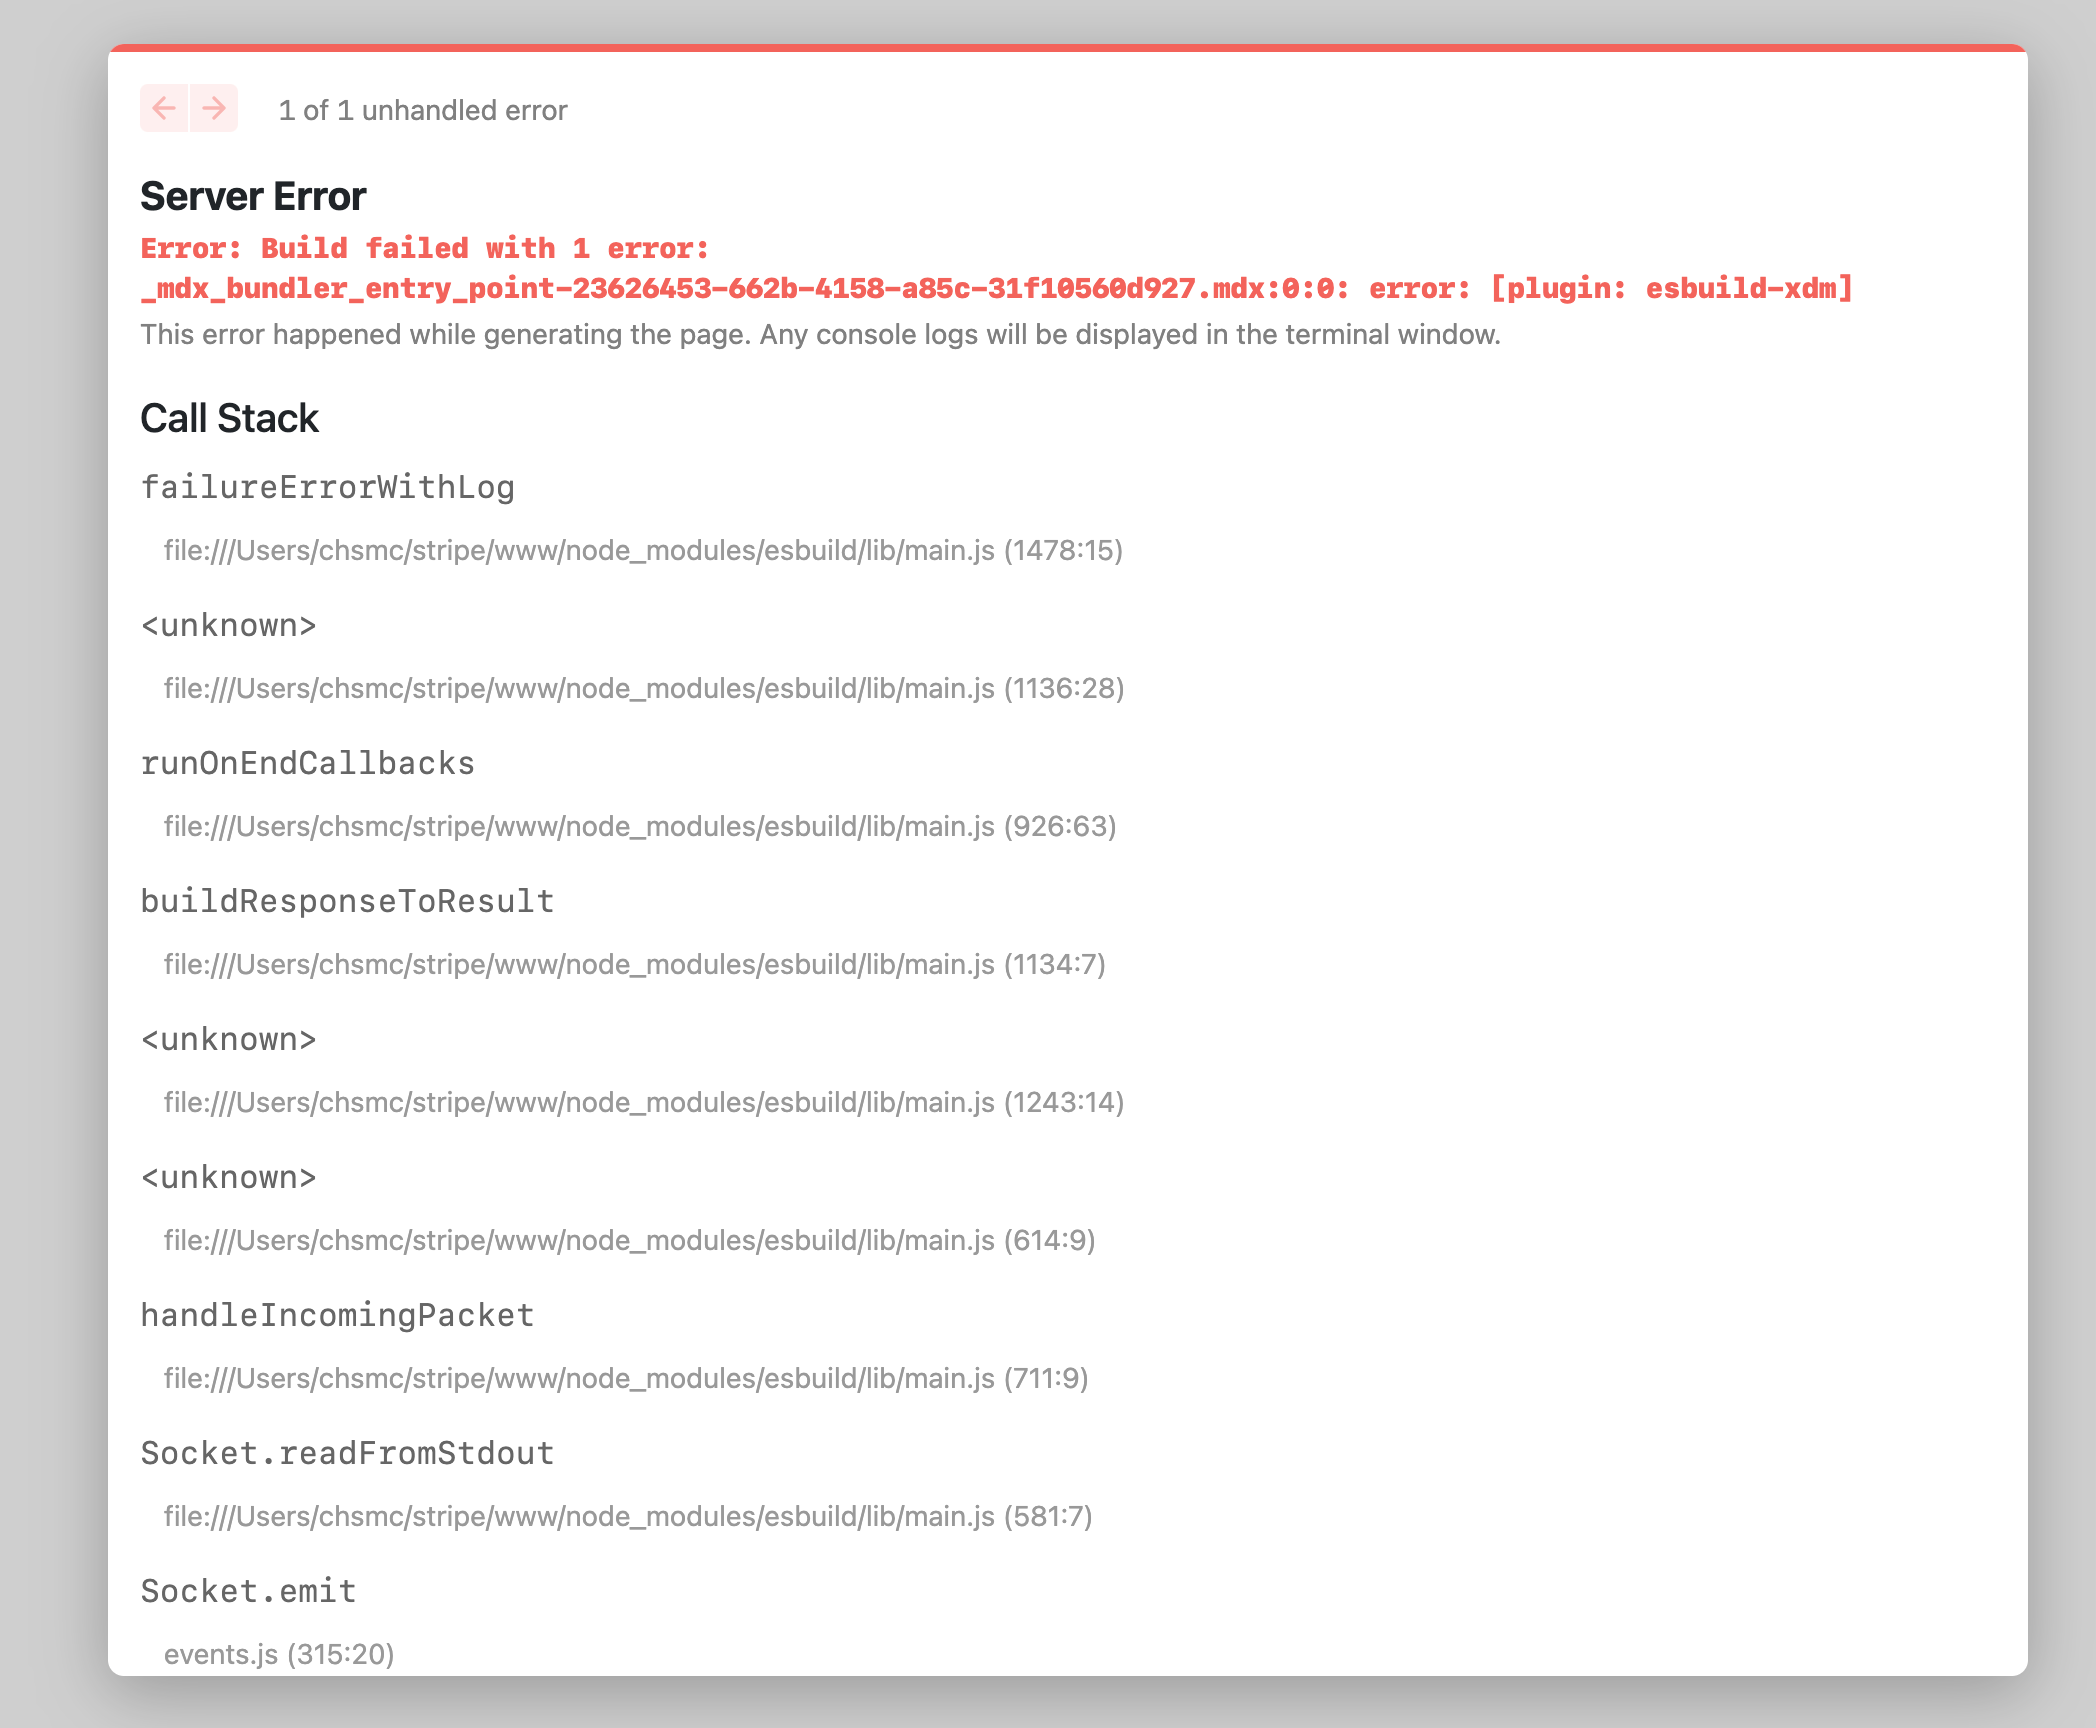This screenshot has width=2096, height=1728.
Task: Click the Call Stack heading
Action: click(x=230, y=418)
